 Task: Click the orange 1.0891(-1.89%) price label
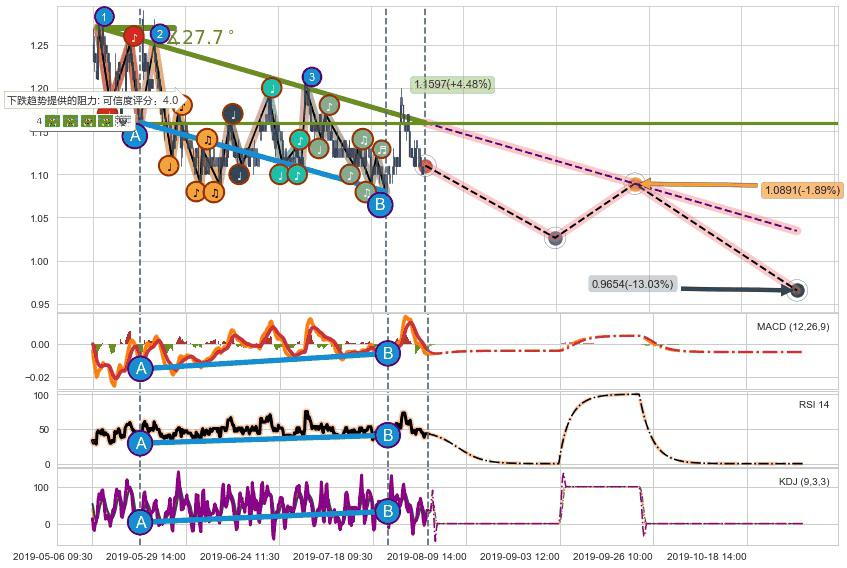coord(801,190)
